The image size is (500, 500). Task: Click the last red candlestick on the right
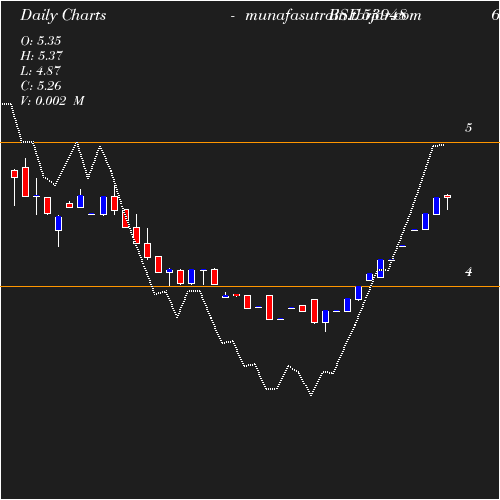447,197
